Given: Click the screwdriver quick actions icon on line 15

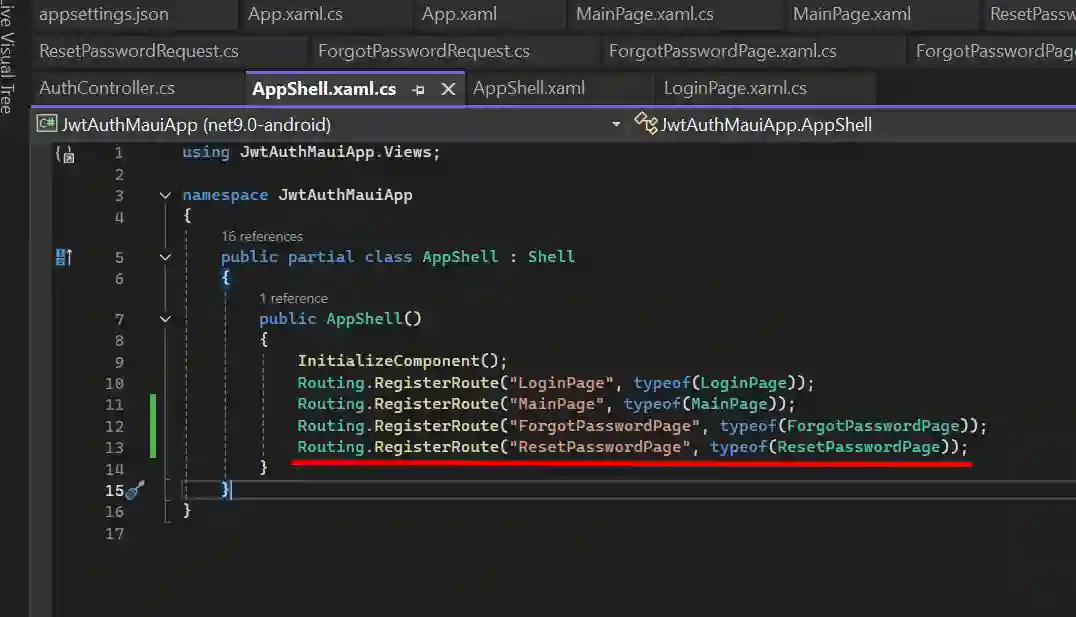Looking at the screenshot, I should pos(137,490).
